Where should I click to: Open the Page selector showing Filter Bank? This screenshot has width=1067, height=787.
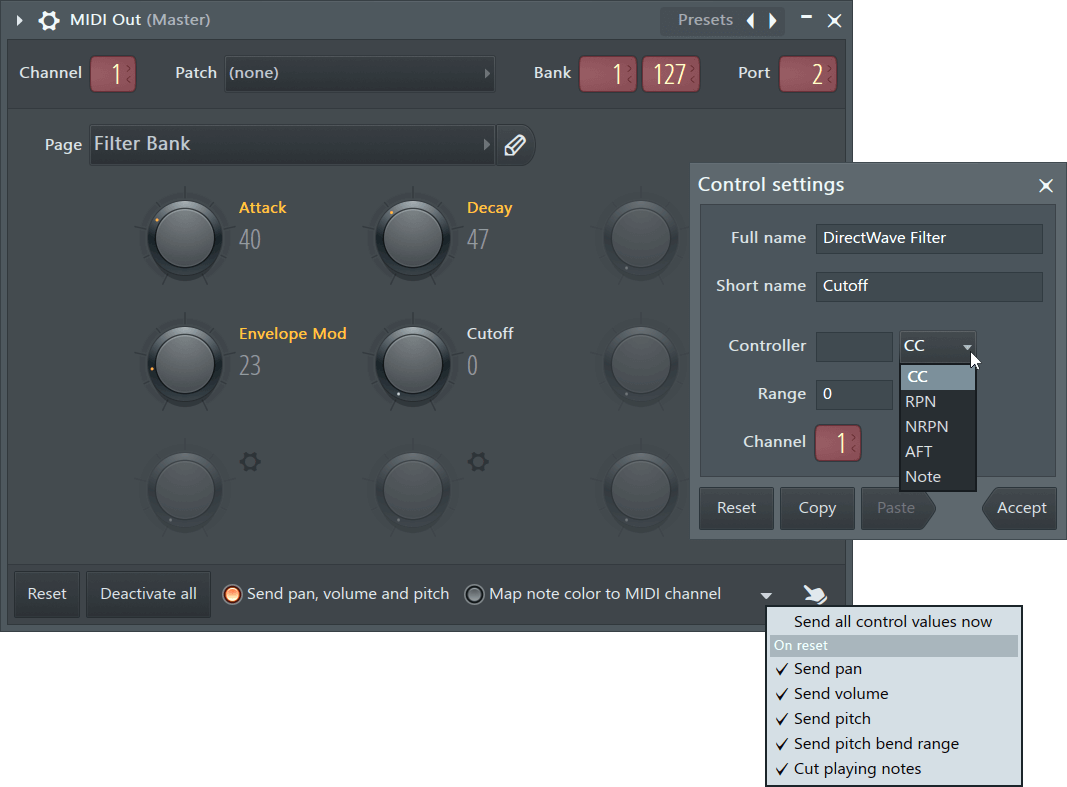(x=290, y=144)
